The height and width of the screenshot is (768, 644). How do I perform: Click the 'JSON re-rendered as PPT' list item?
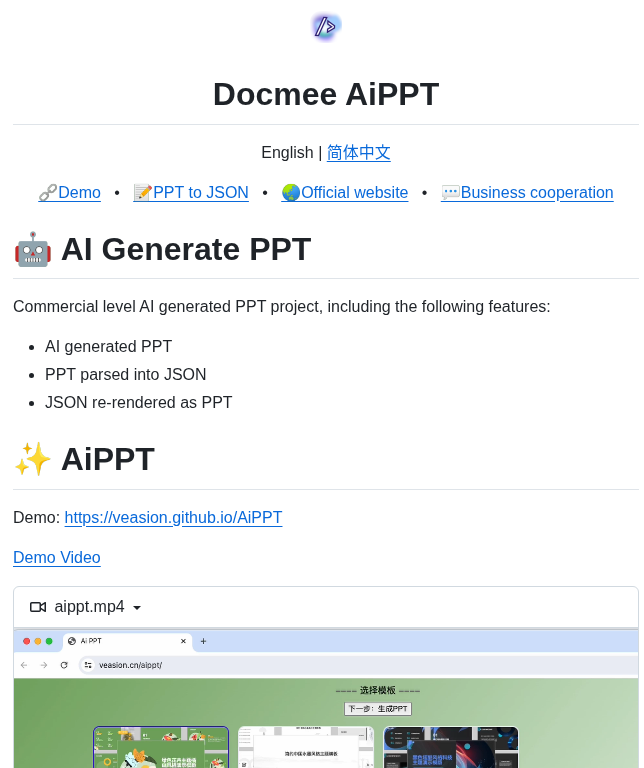[x=139, y=402]
